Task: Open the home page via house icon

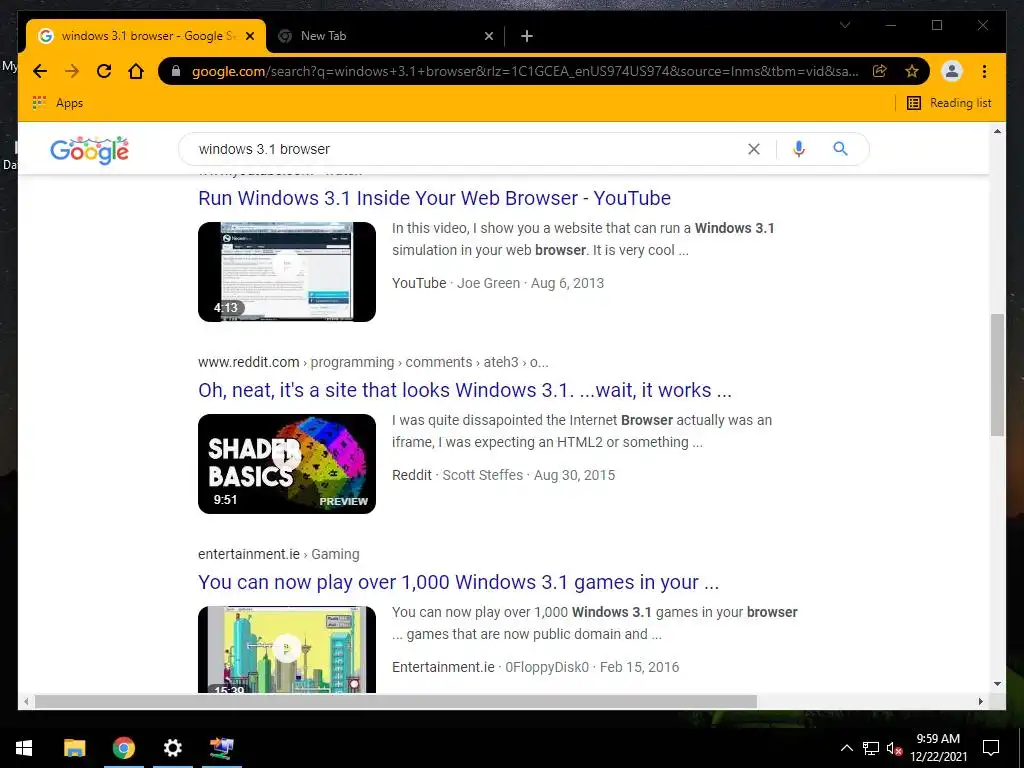Action: pos(136,71)
